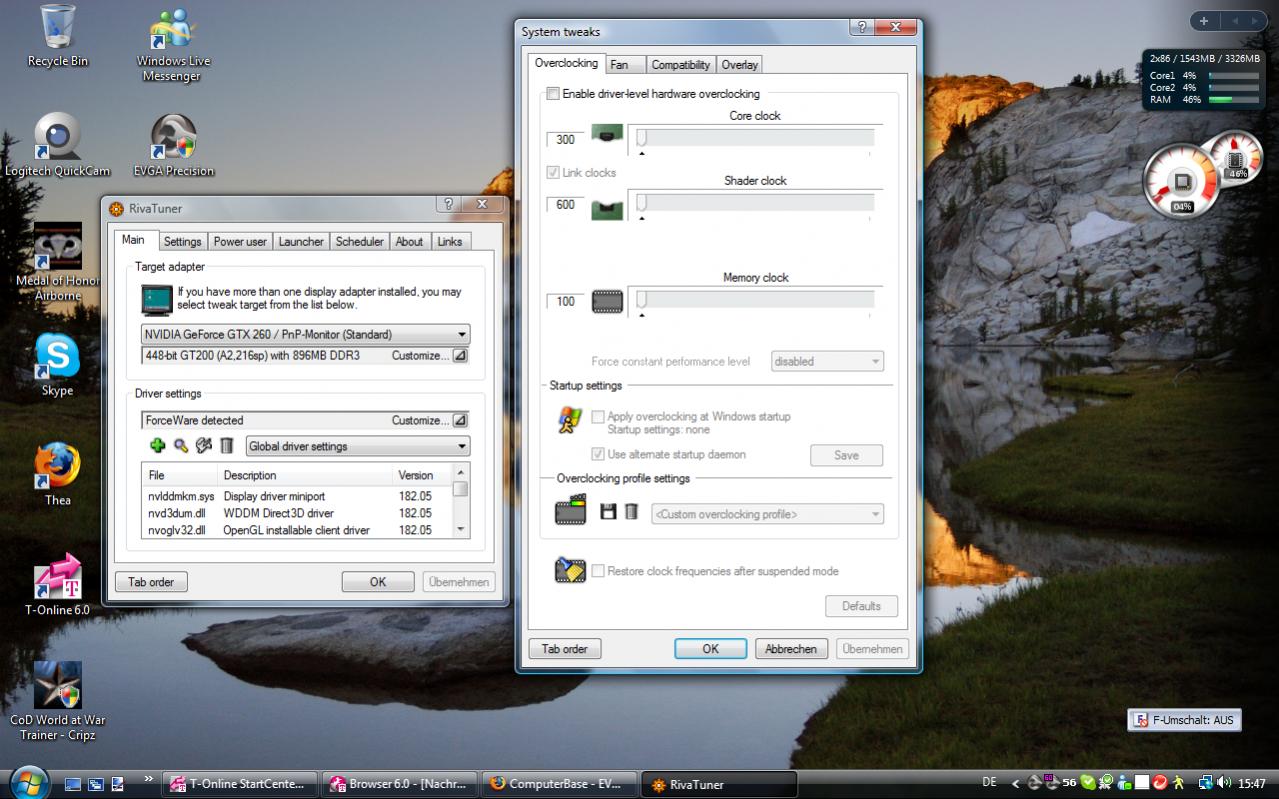The width and height of the screenshot is (1279, 799).
Task: Click sidebar gadget add plus button
Action: click(1204, 20)
